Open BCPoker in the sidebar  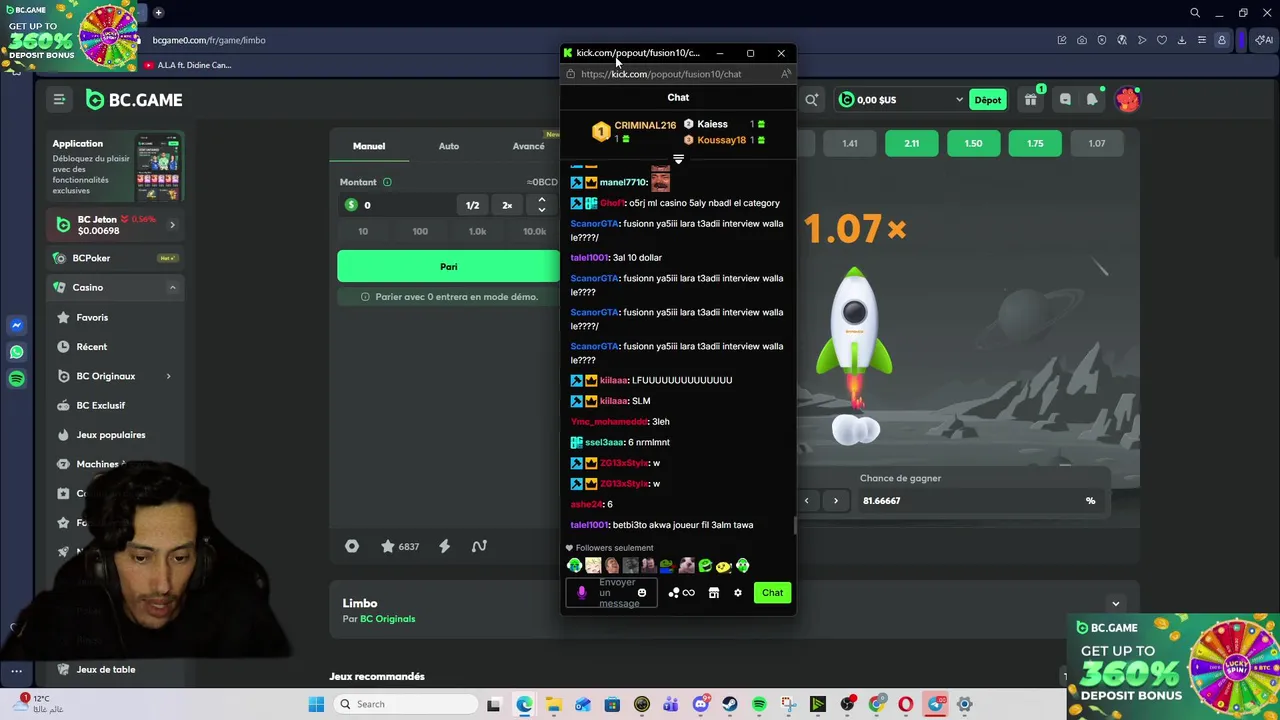tap(115, 258)
